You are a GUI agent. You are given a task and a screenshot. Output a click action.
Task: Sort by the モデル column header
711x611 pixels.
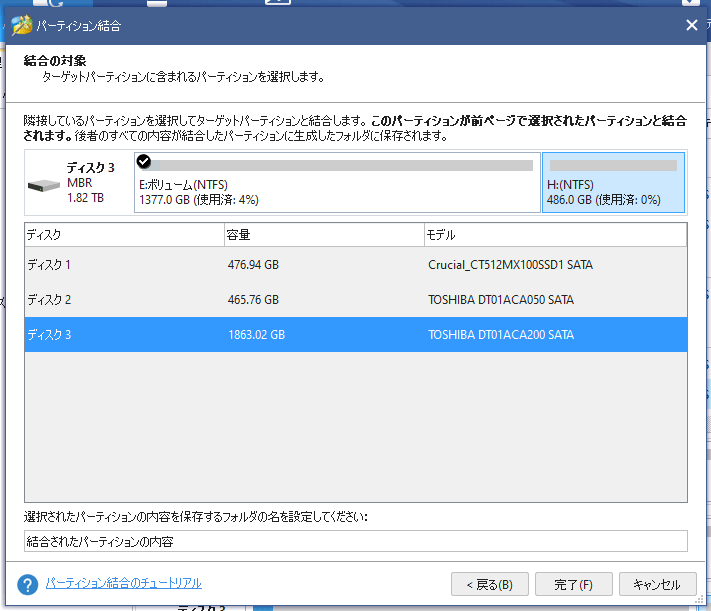[555, 235]
